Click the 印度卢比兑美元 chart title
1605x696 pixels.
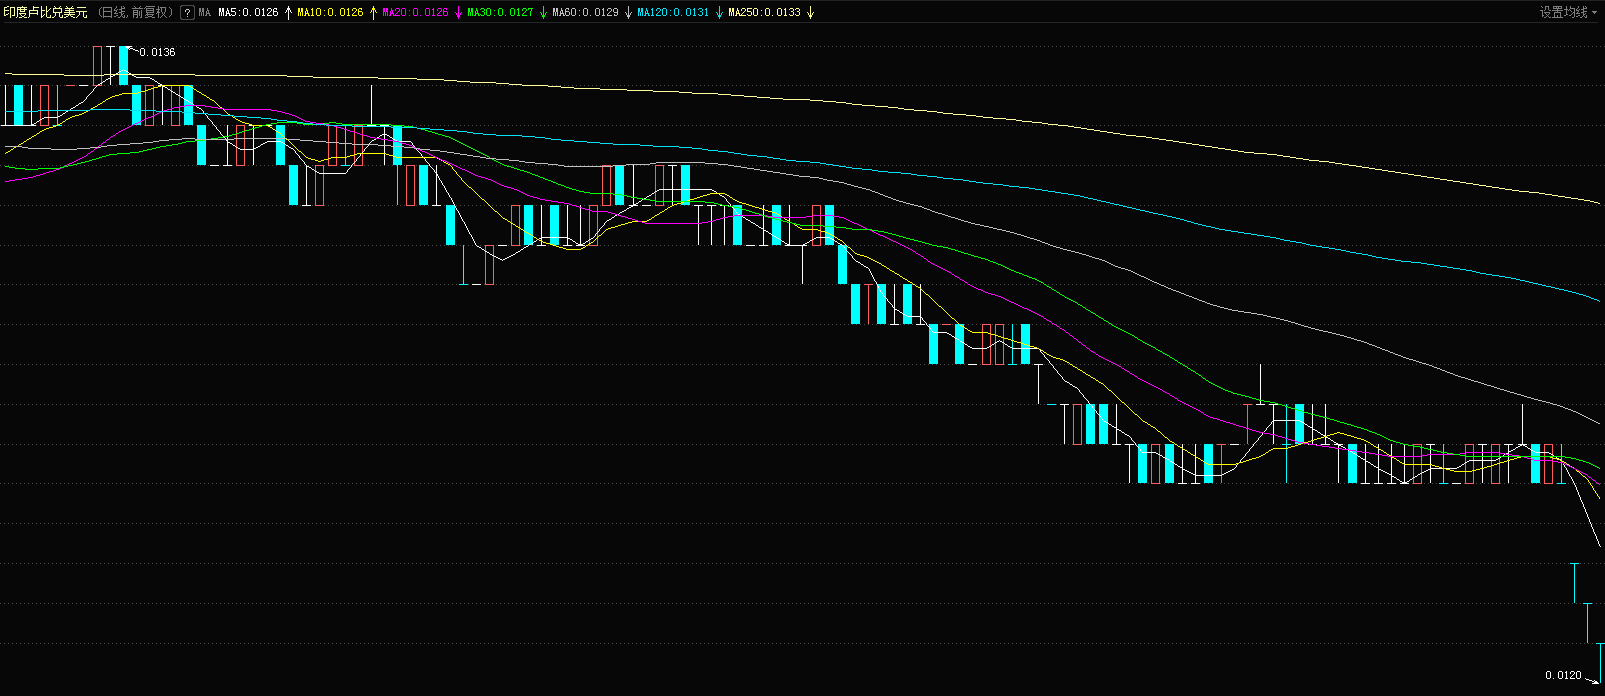click(46, 13)
